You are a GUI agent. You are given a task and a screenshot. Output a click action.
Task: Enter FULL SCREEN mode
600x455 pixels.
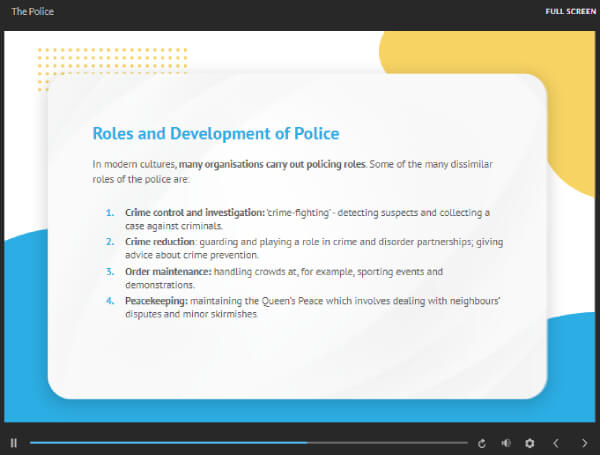[571, 11]
